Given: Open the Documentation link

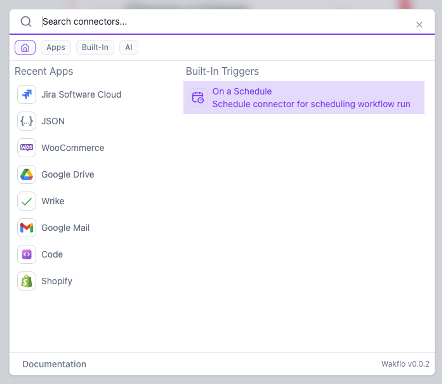Looking at the screenshot, I should [54, 364].
